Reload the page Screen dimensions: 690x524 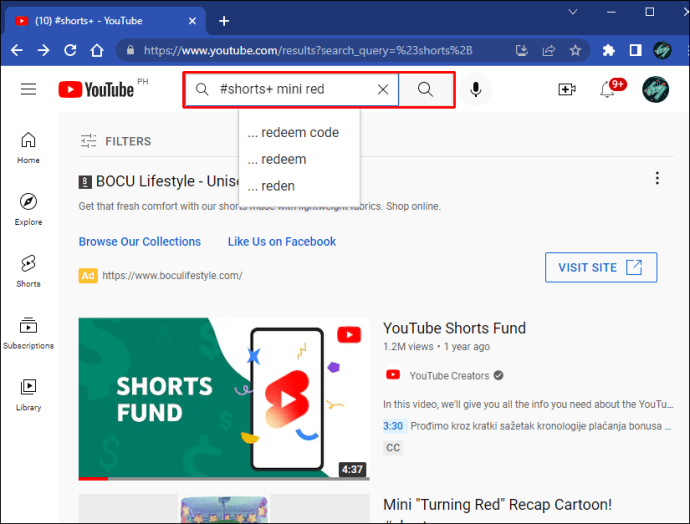[x=70, y=50]
